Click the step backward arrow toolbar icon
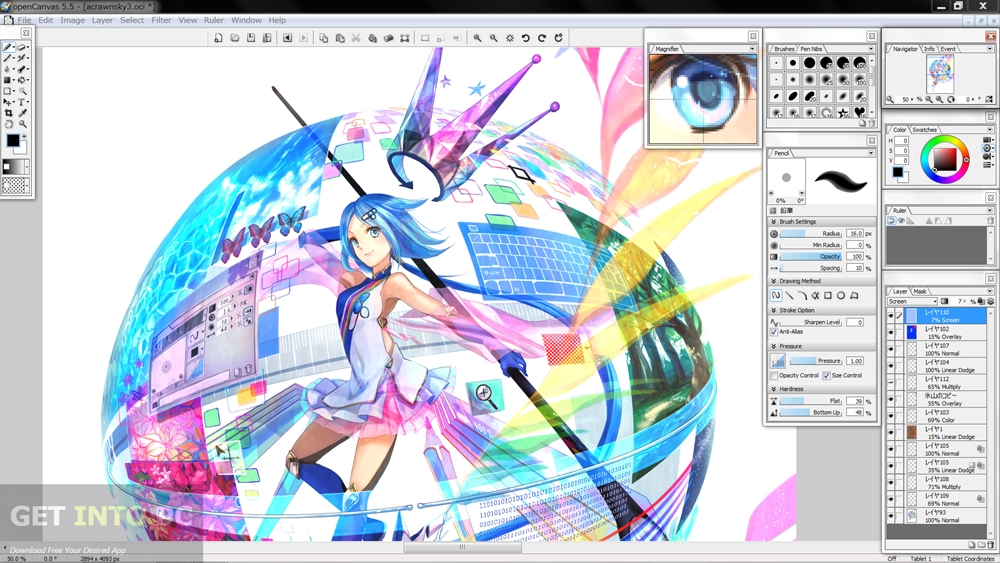 click(x=288, y=38)
